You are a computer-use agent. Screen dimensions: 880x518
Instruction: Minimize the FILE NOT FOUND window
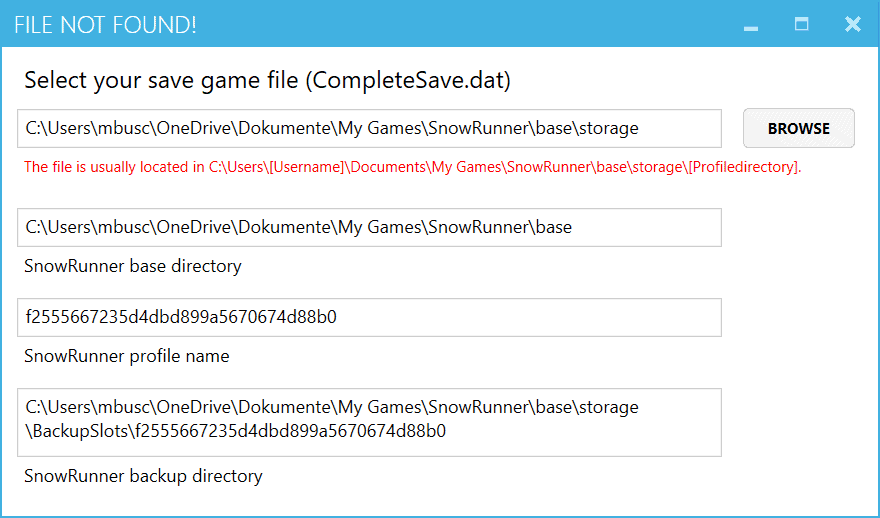[x=751, y=25]
